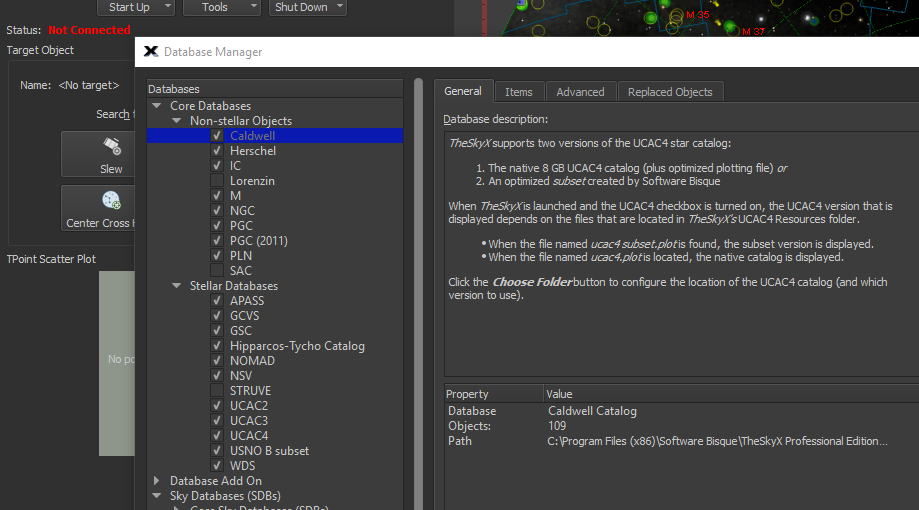
Task: Click the Search link text
Action: coord(113,114)
